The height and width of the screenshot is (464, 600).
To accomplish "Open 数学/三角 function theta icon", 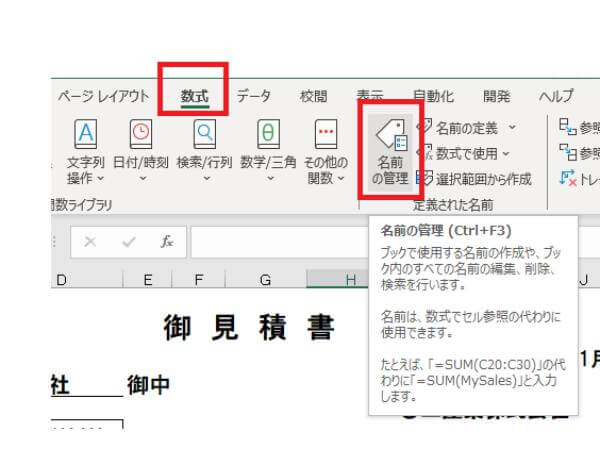I will tap(268, 134).
